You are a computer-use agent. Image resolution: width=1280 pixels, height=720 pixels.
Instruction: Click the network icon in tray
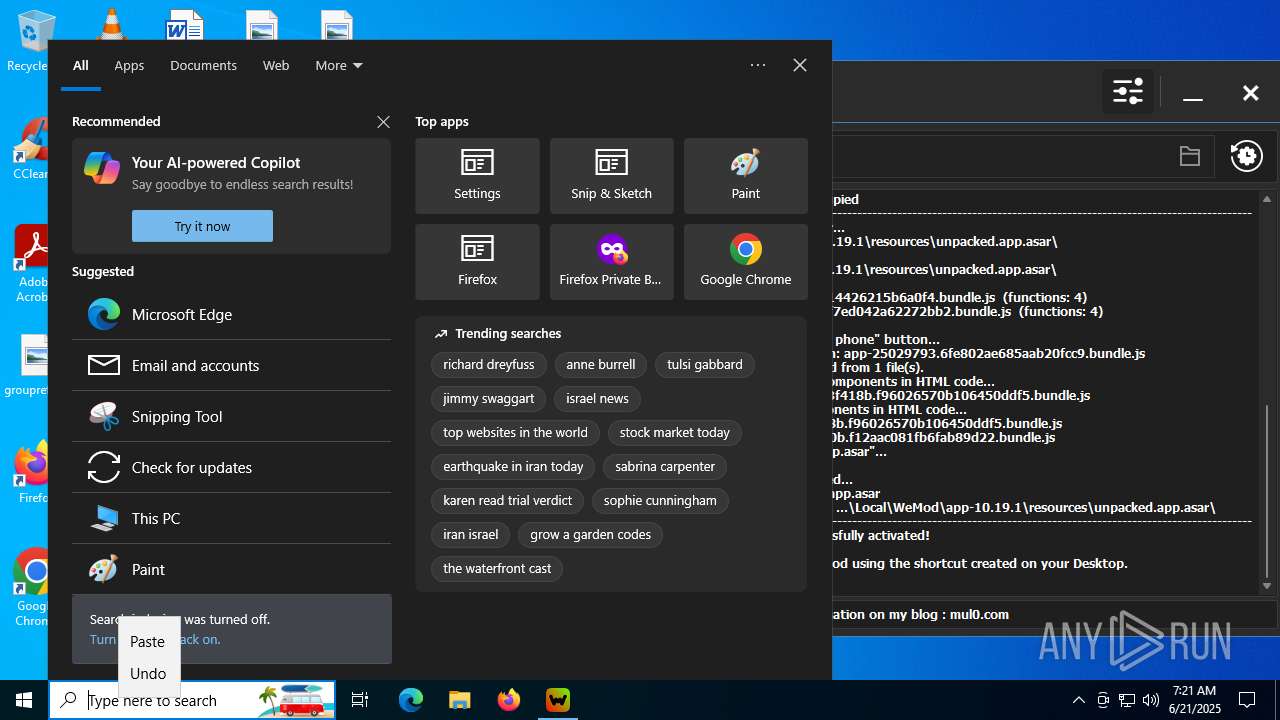[1127, 700]
